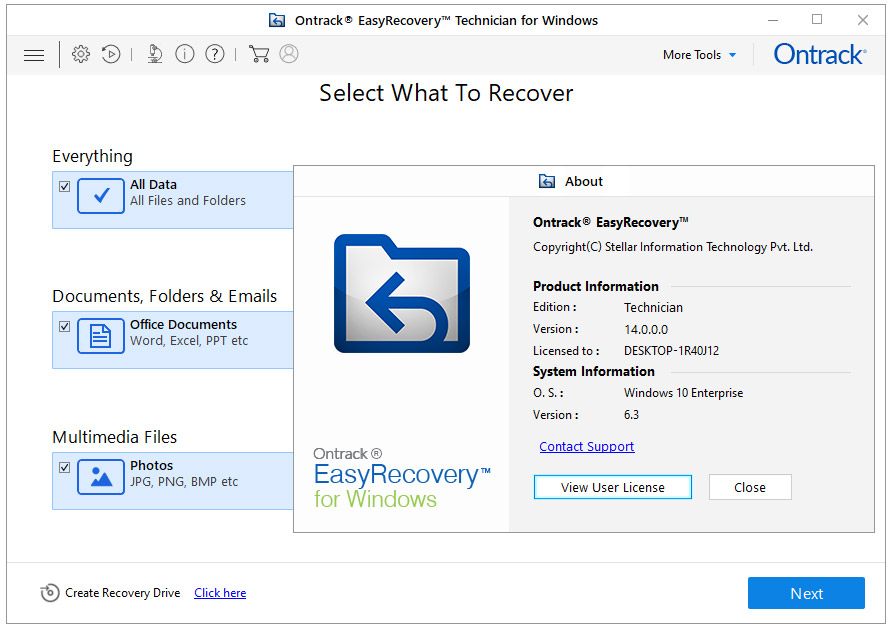Open the hamburger menu icon
Screen dimensions: 891x628
[x=33, y=54]
